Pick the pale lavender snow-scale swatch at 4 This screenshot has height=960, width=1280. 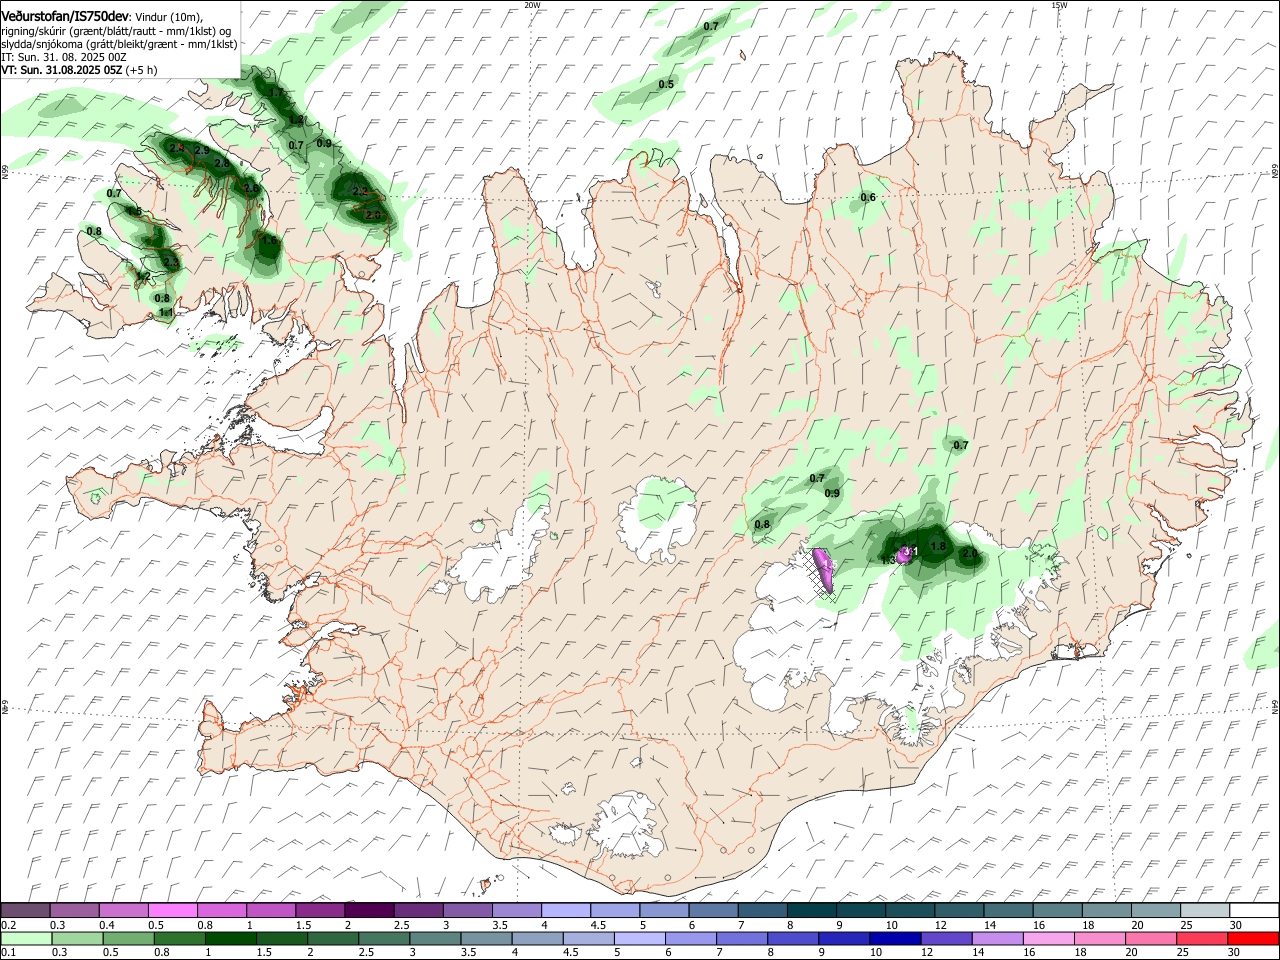[x=566, y=910]
